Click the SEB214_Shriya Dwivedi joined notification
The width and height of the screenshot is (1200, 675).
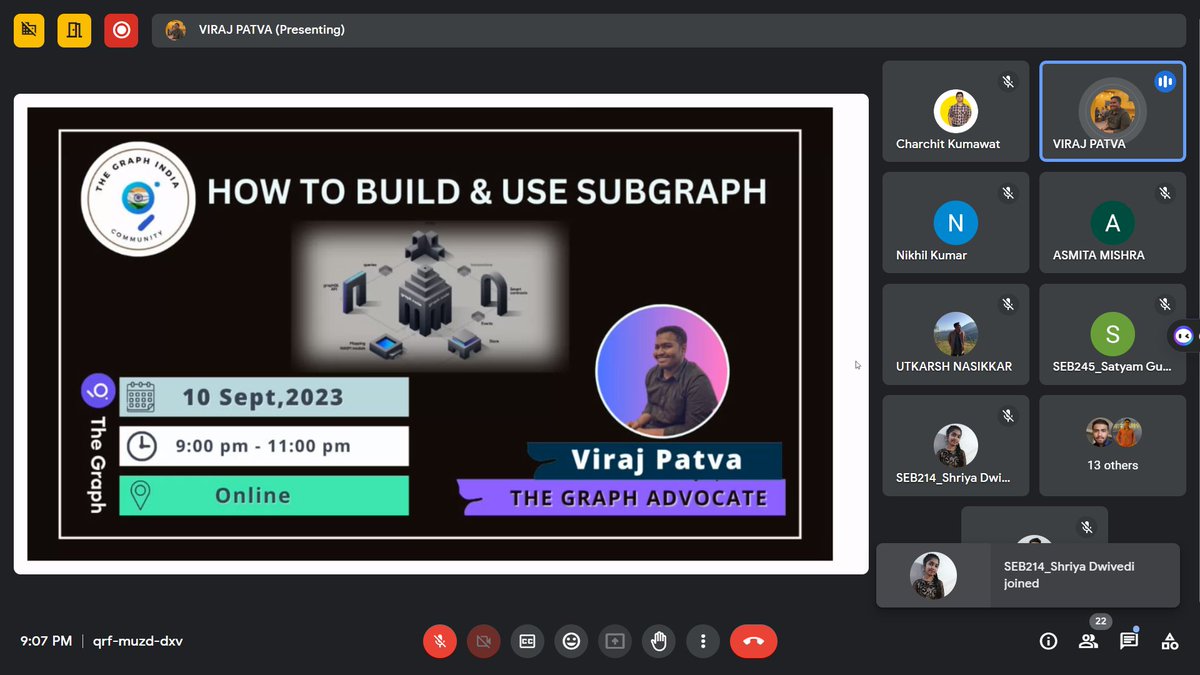pos(1028,575)
